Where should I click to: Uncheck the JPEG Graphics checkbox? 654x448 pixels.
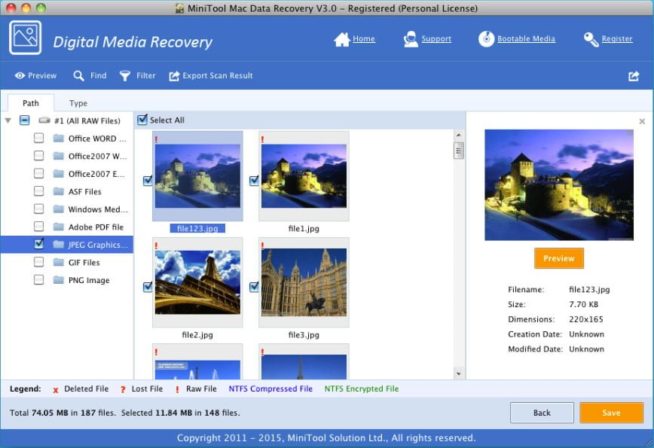(39, 244)
